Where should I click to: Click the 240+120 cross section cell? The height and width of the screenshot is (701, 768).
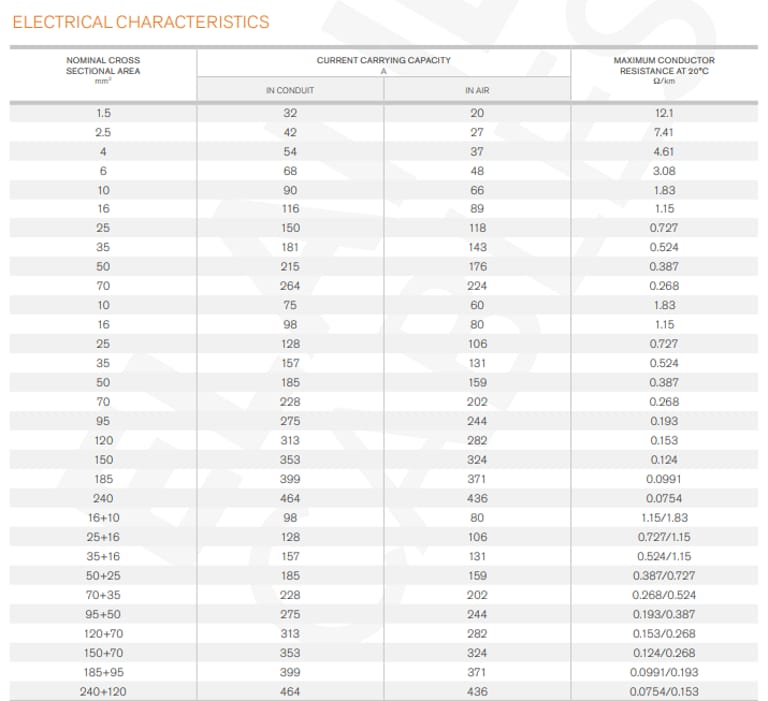tap(103, 691)
